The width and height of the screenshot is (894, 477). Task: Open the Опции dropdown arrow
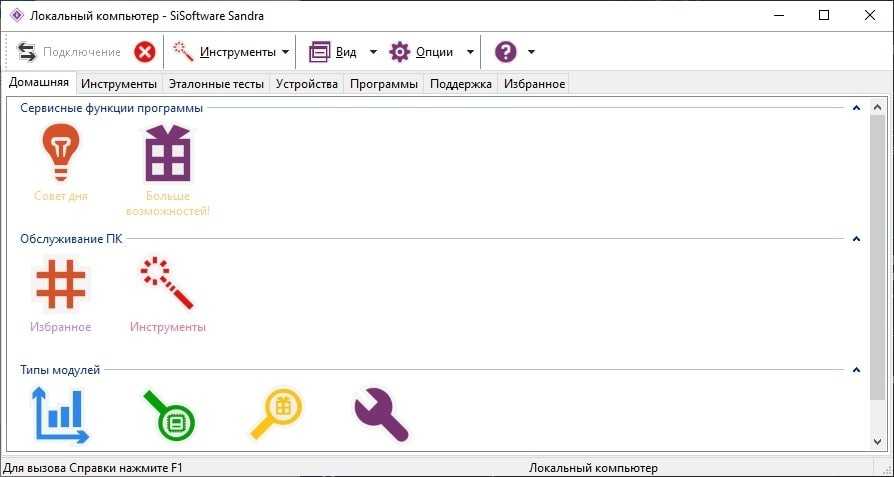pos(470,52)
